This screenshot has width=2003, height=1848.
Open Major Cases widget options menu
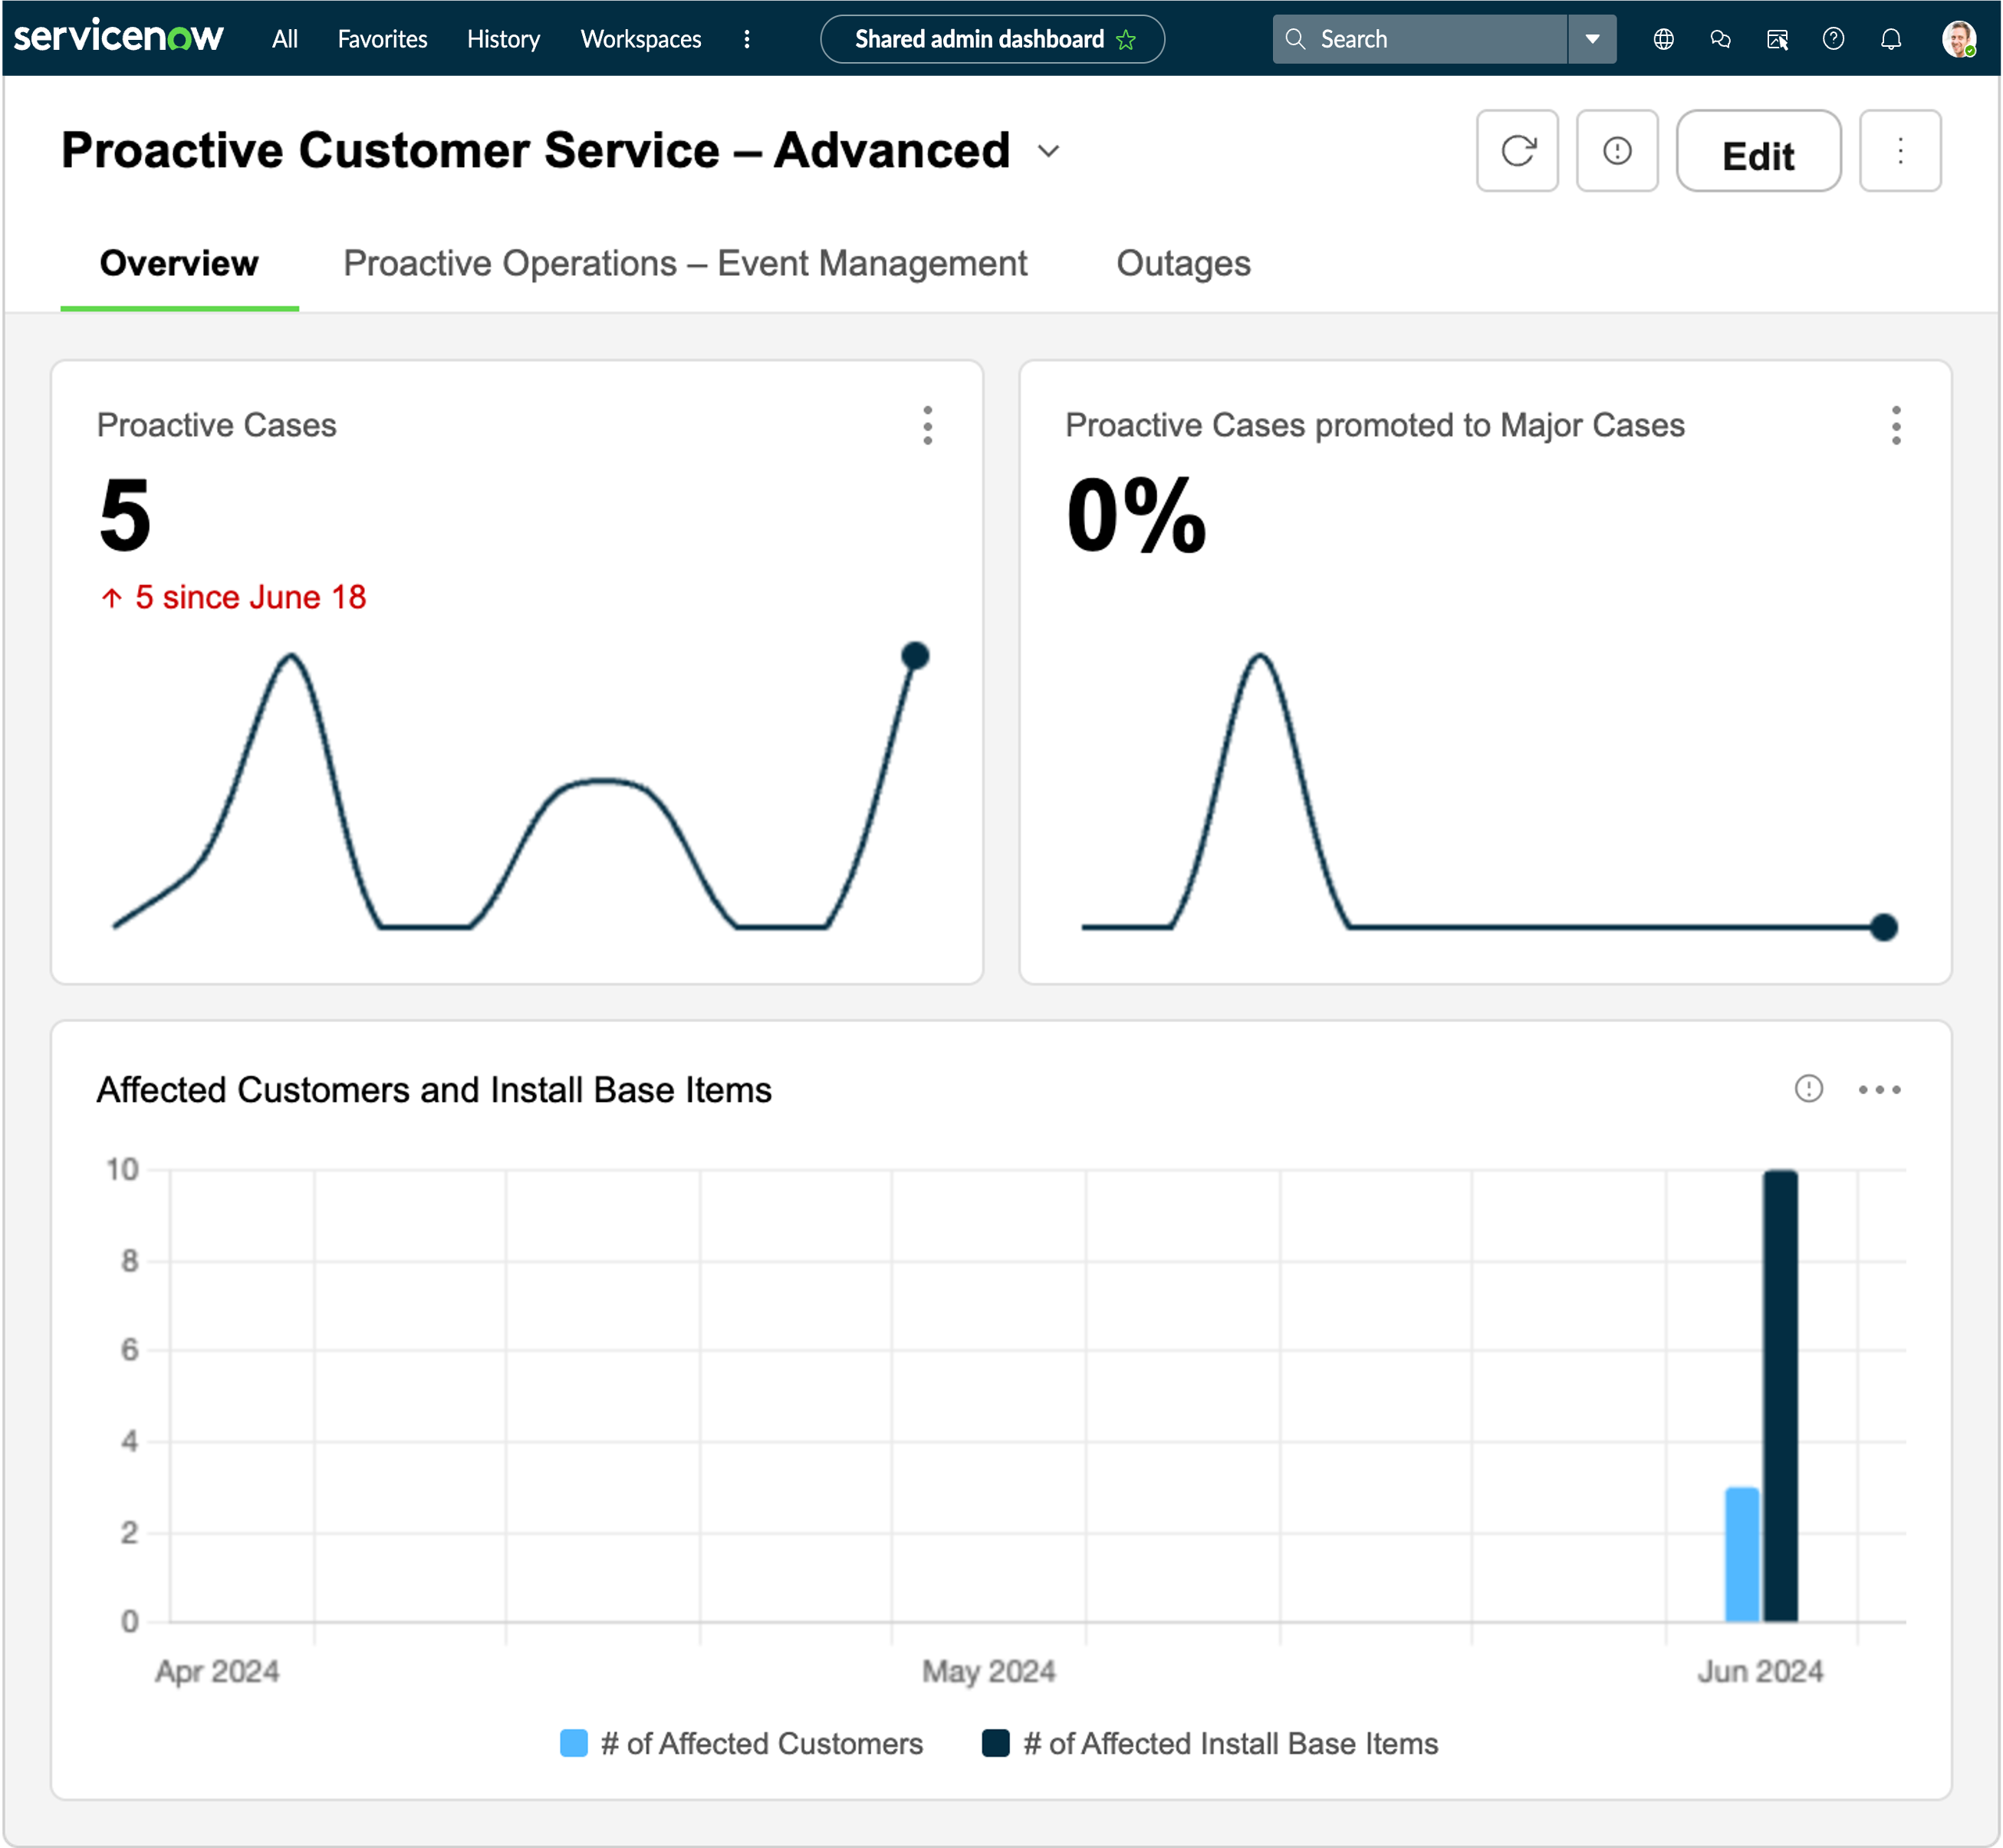tap(1896, 425)
